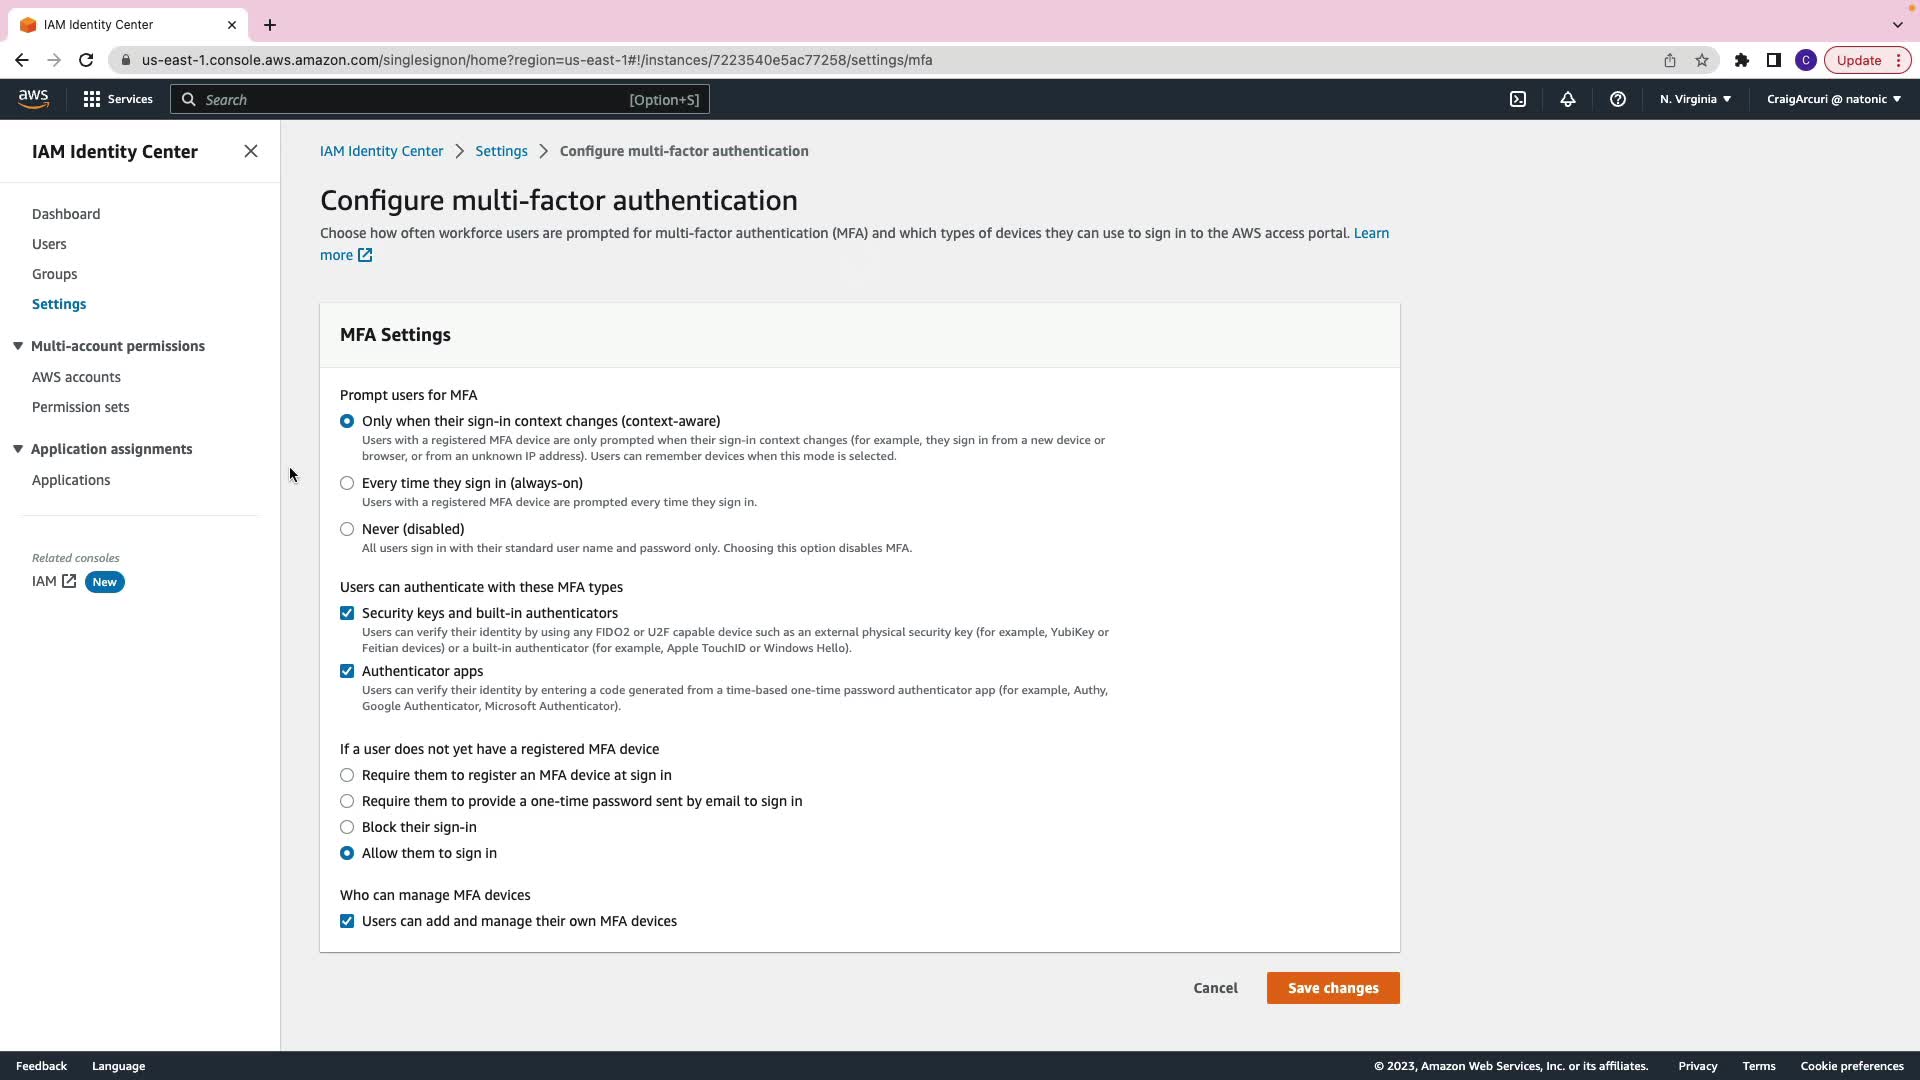Image resolution: width=1920 pixels, height=1080 pixels.
Task: Bookmark this page with star icon
Action: (1702, 60)
